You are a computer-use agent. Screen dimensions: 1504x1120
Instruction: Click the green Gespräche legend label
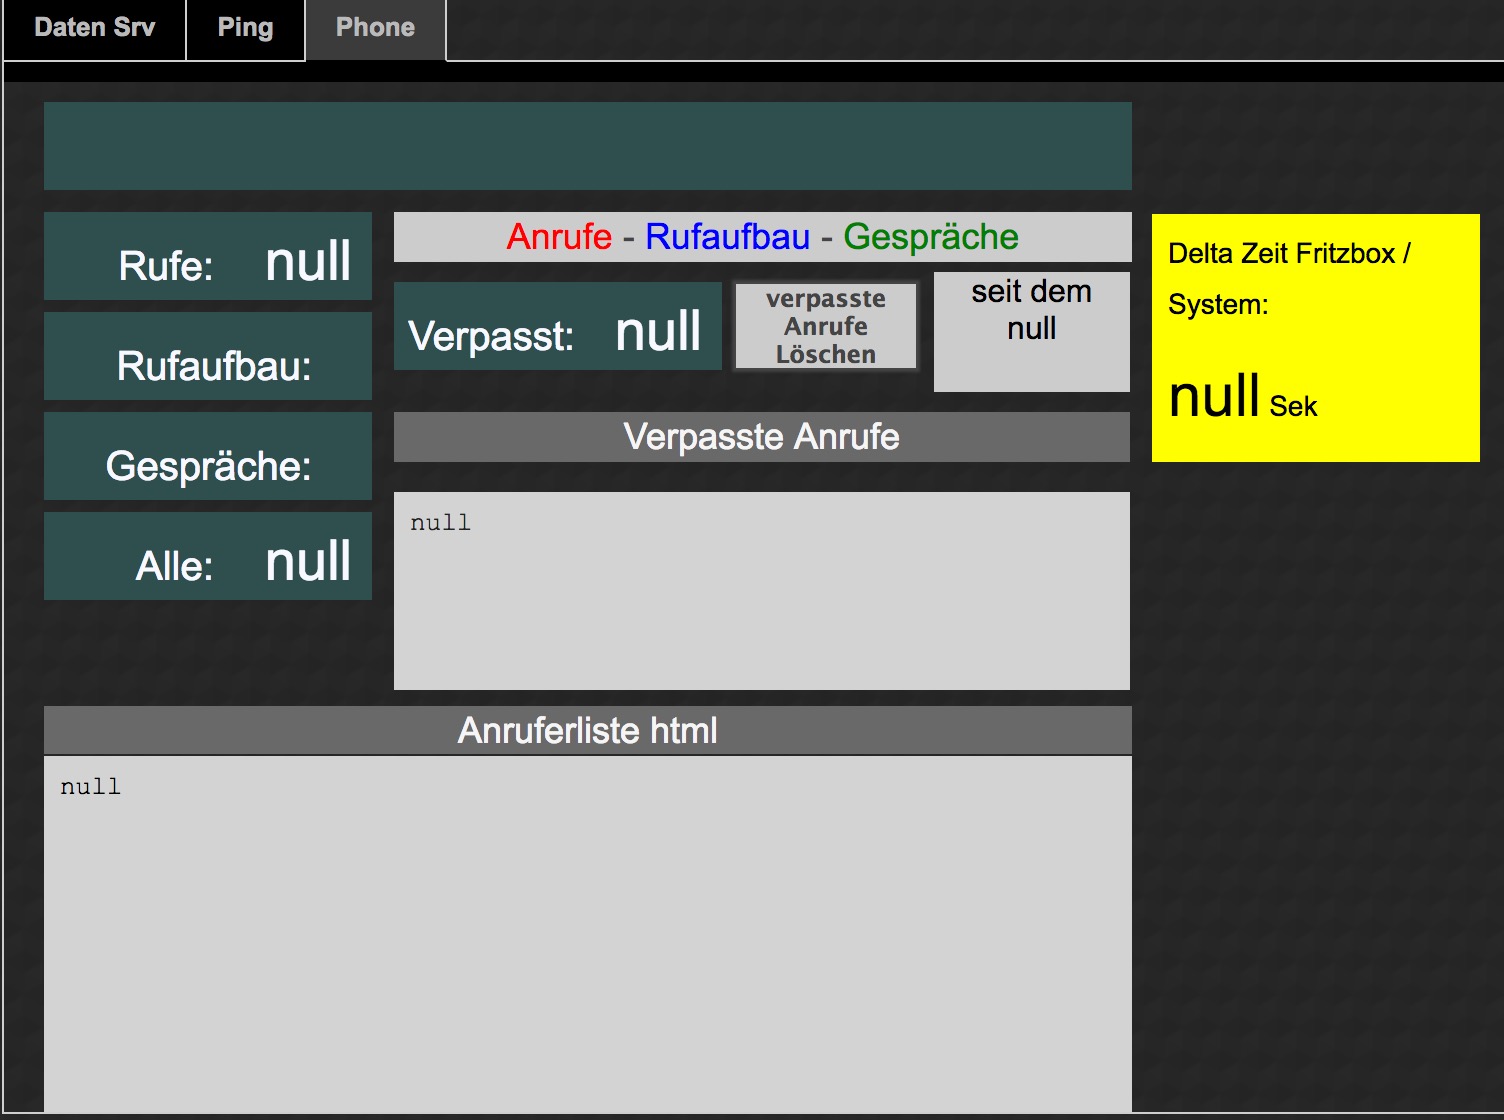pos(930,237)
